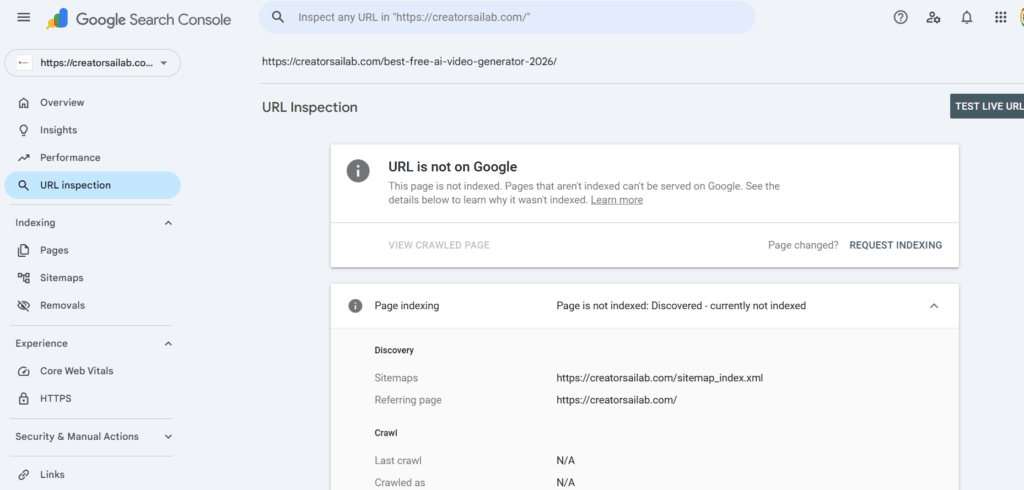This screenshot has width=1024, height=490.
Task: Click the "Page changed?" label
Action: tap(803, 246)
